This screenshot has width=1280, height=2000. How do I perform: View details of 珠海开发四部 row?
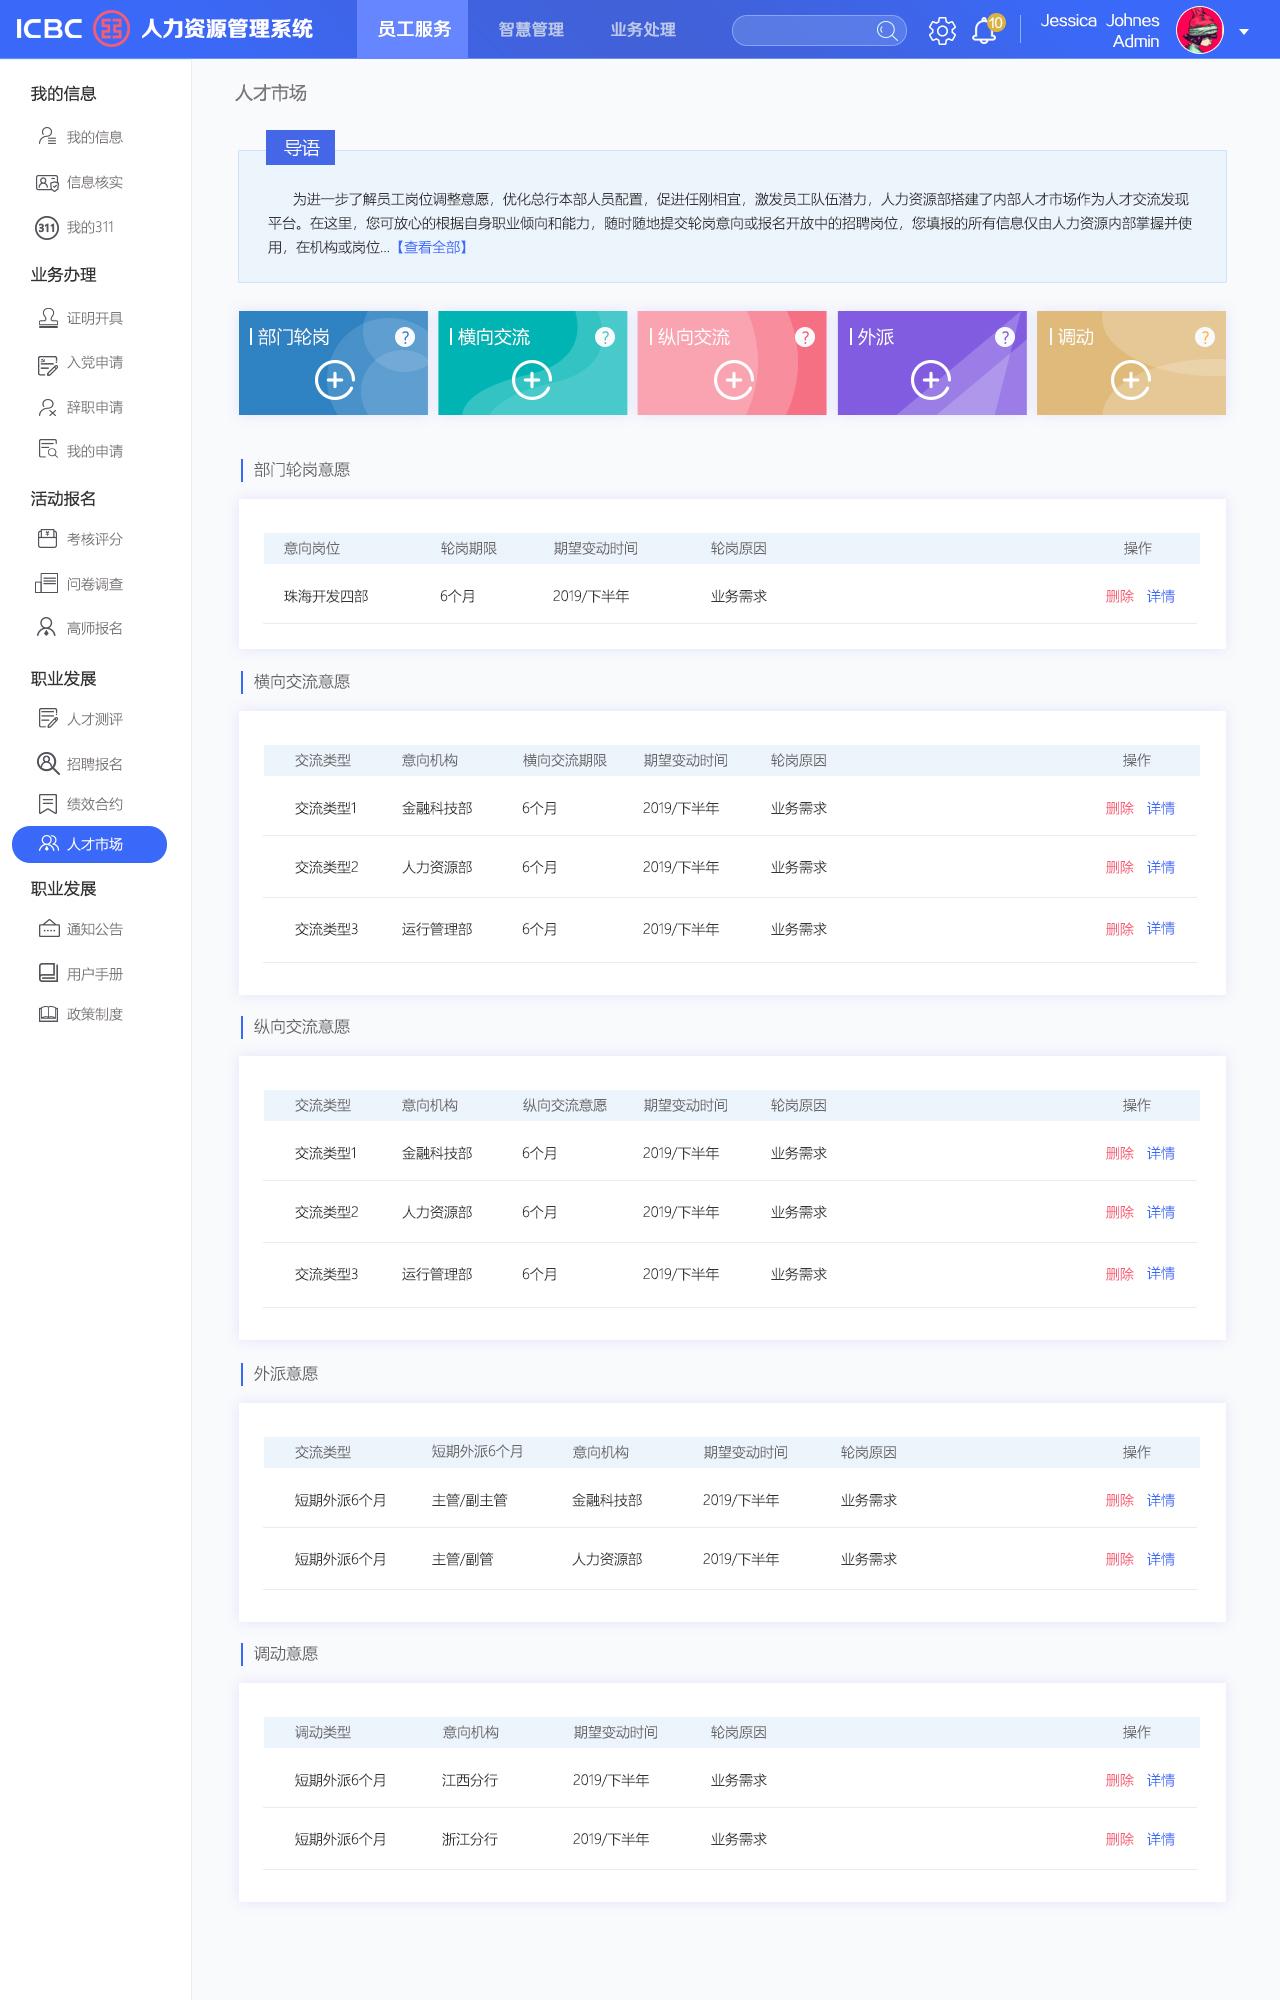[x=1161, y=596]
